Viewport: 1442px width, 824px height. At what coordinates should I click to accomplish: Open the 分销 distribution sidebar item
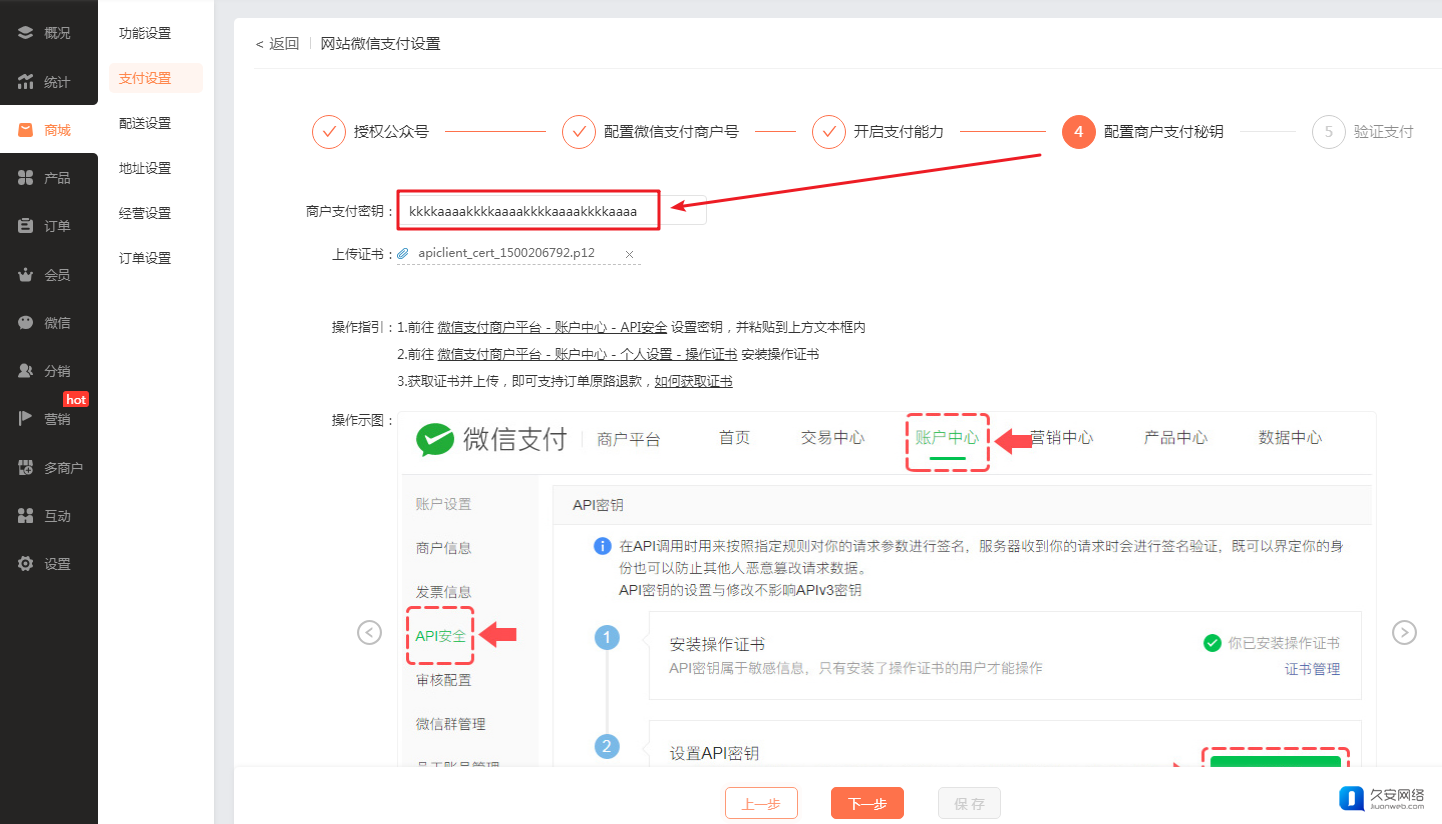click(48, 371)
